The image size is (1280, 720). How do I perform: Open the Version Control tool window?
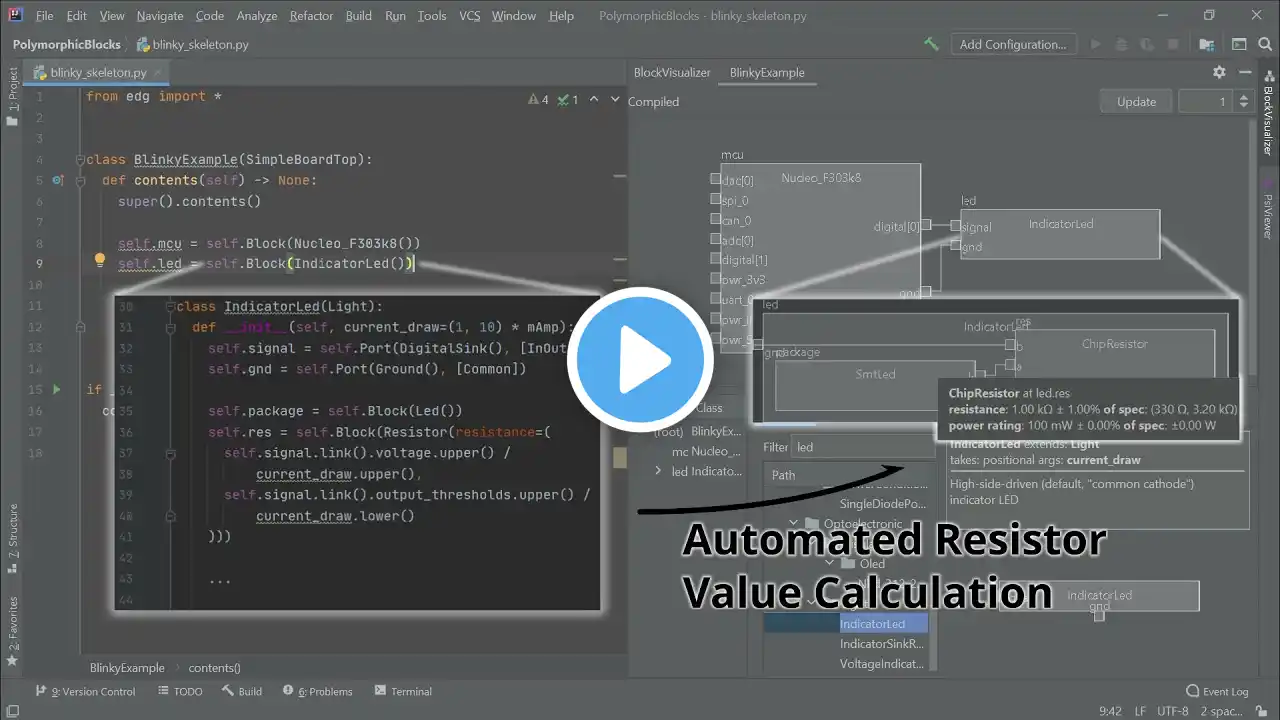(x=85, y=691)
